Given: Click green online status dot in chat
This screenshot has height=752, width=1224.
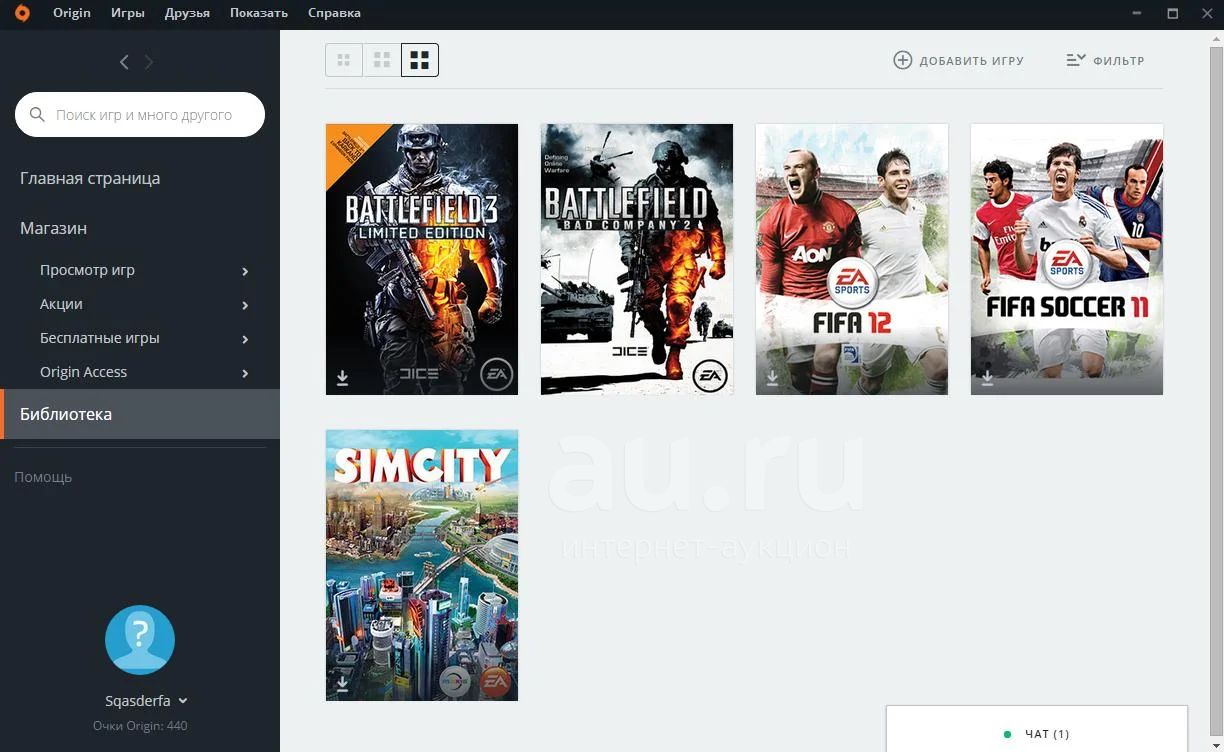Looking at the screenshot, I should point(1007,734).
